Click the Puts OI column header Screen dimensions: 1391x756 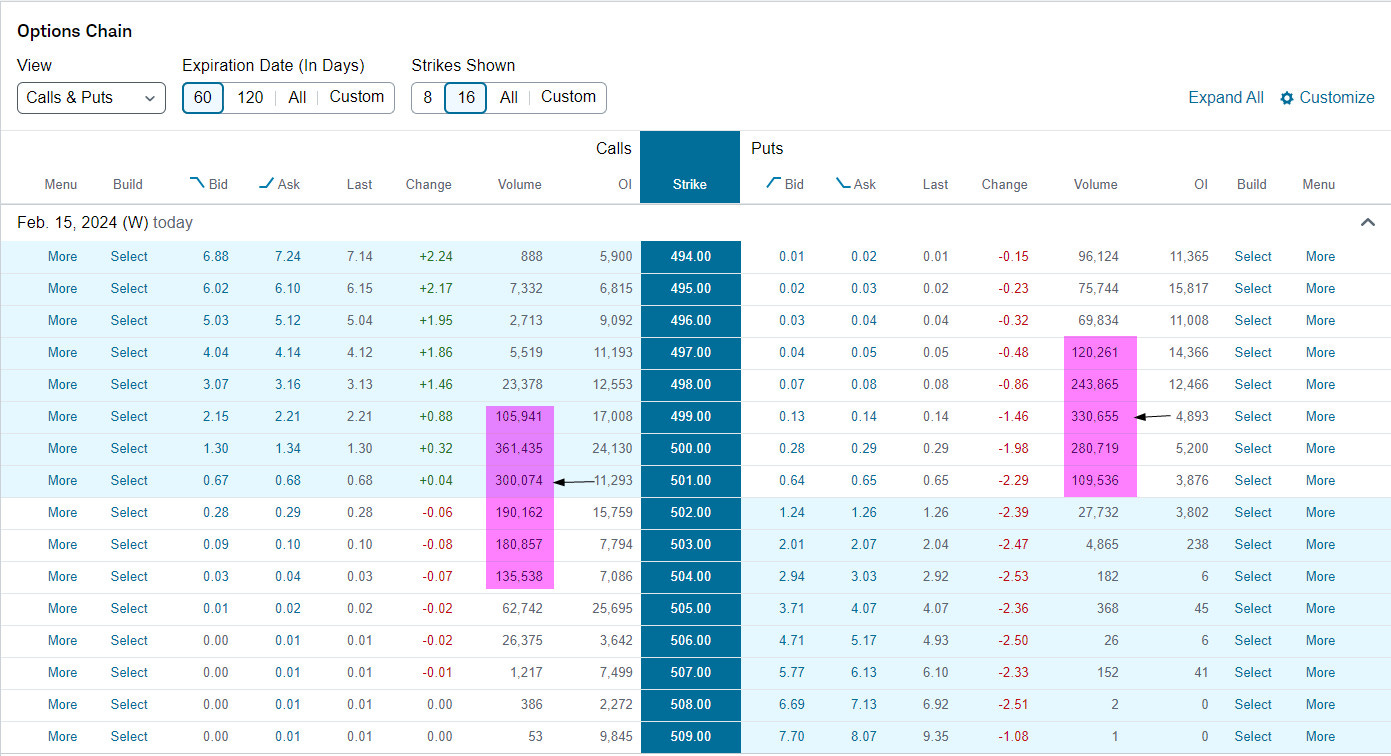(x=1201, y=184)
